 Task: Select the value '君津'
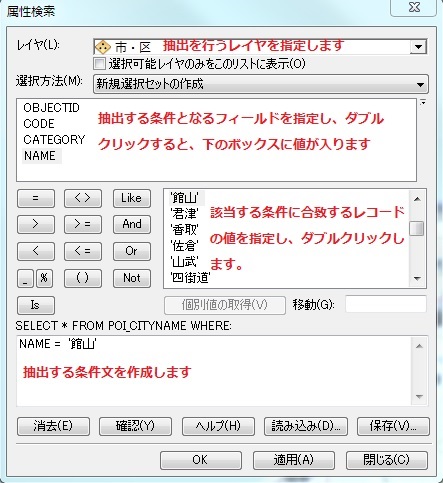[184, 214]
